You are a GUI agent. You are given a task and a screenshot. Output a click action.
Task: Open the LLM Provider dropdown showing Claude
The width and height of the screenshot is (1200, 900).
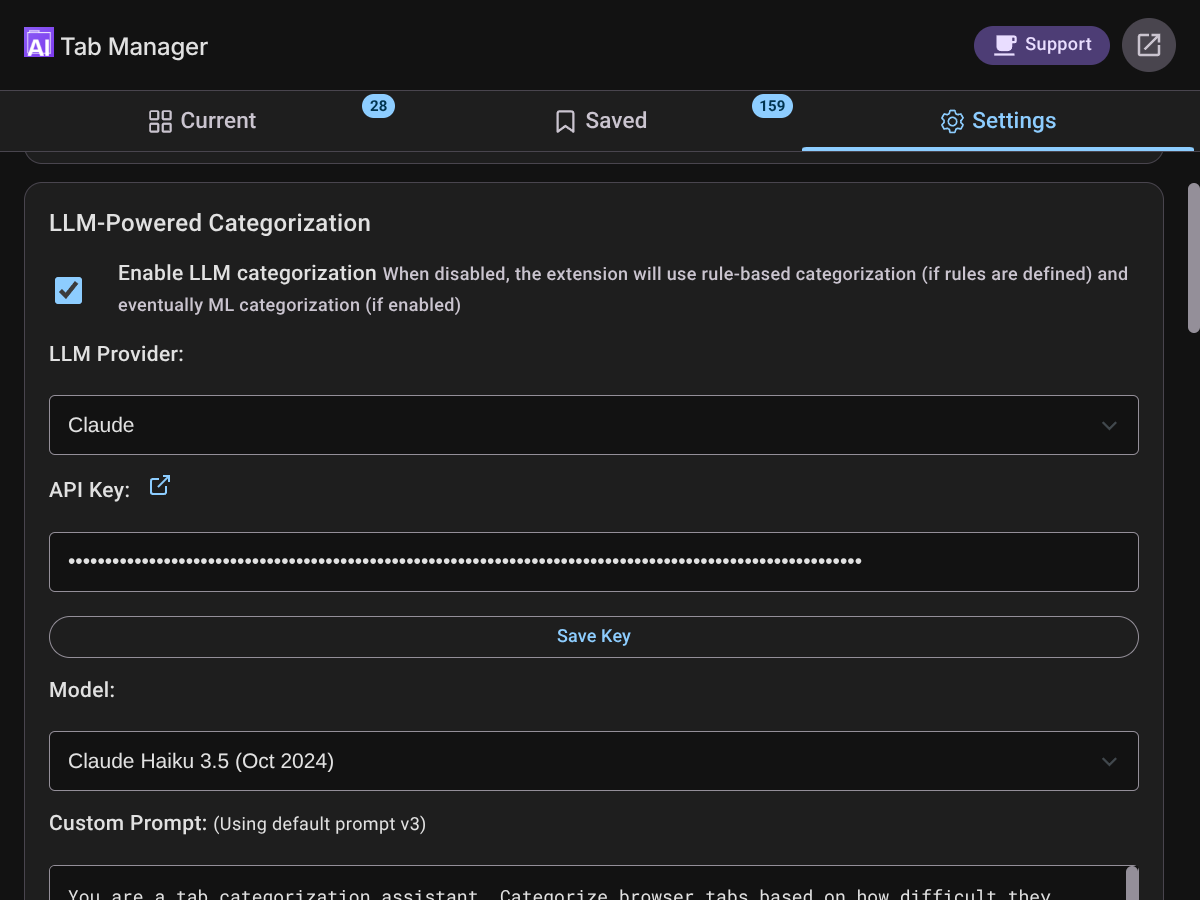[594, 425]
